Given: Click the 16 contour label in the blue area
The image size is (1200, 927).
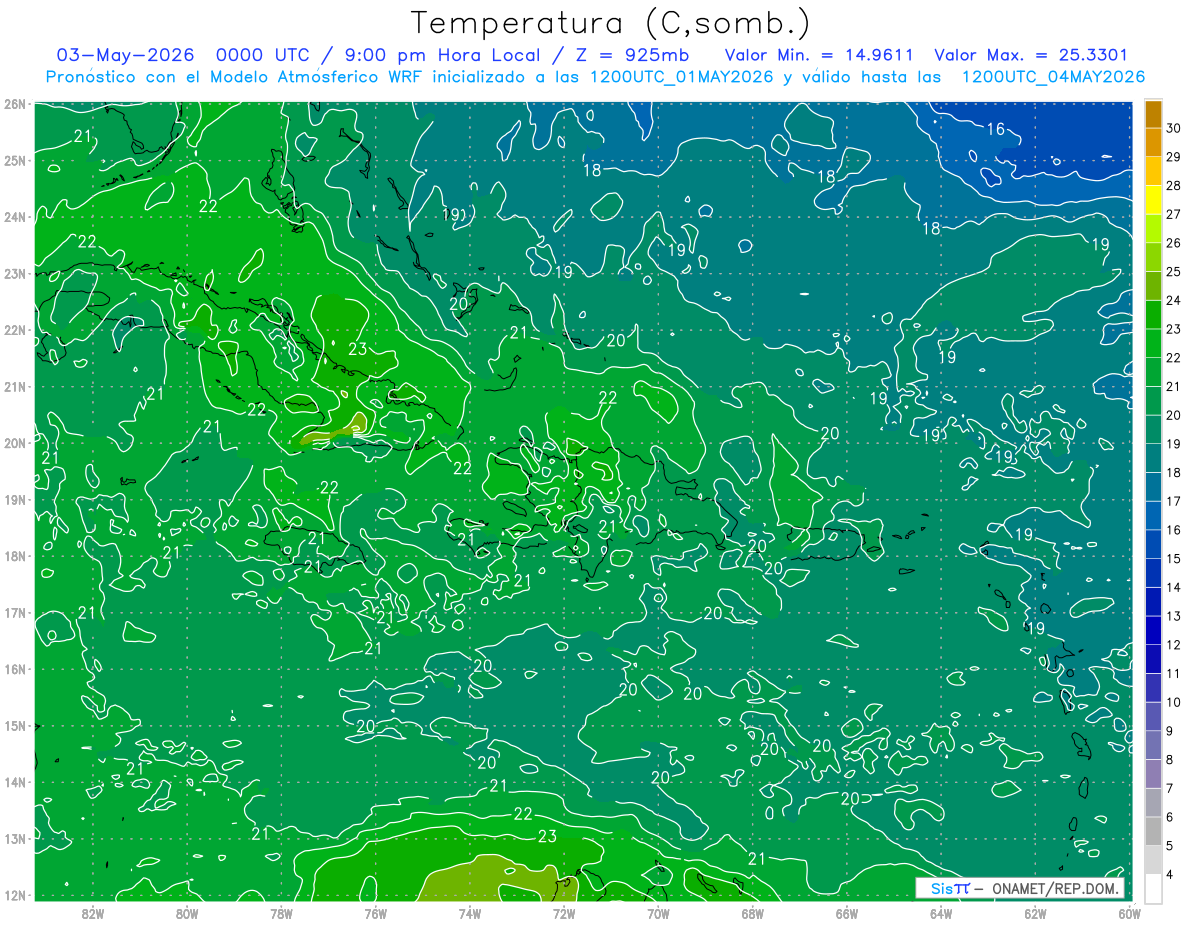Looking at the screenshot, I should pyautogui.click(x=996, y=129).
